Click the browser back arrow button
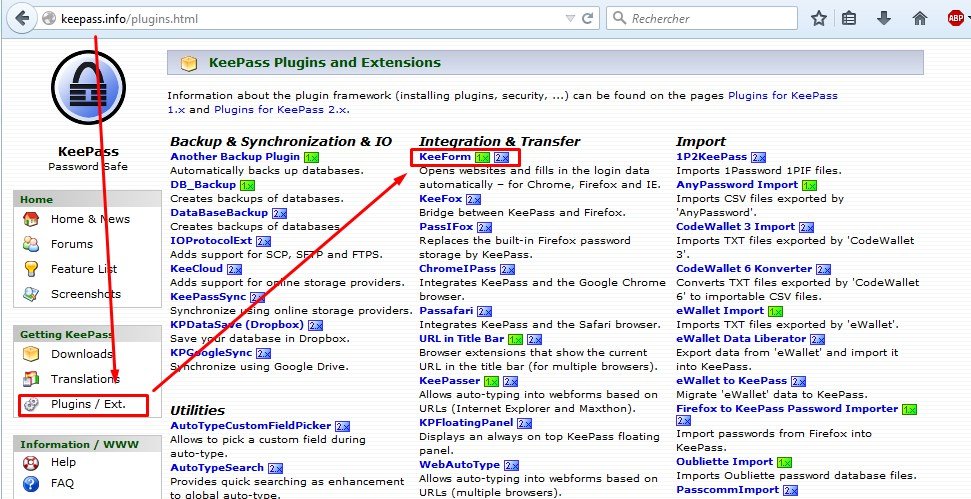This screenshot has width=971, height=499. point(22,18)
